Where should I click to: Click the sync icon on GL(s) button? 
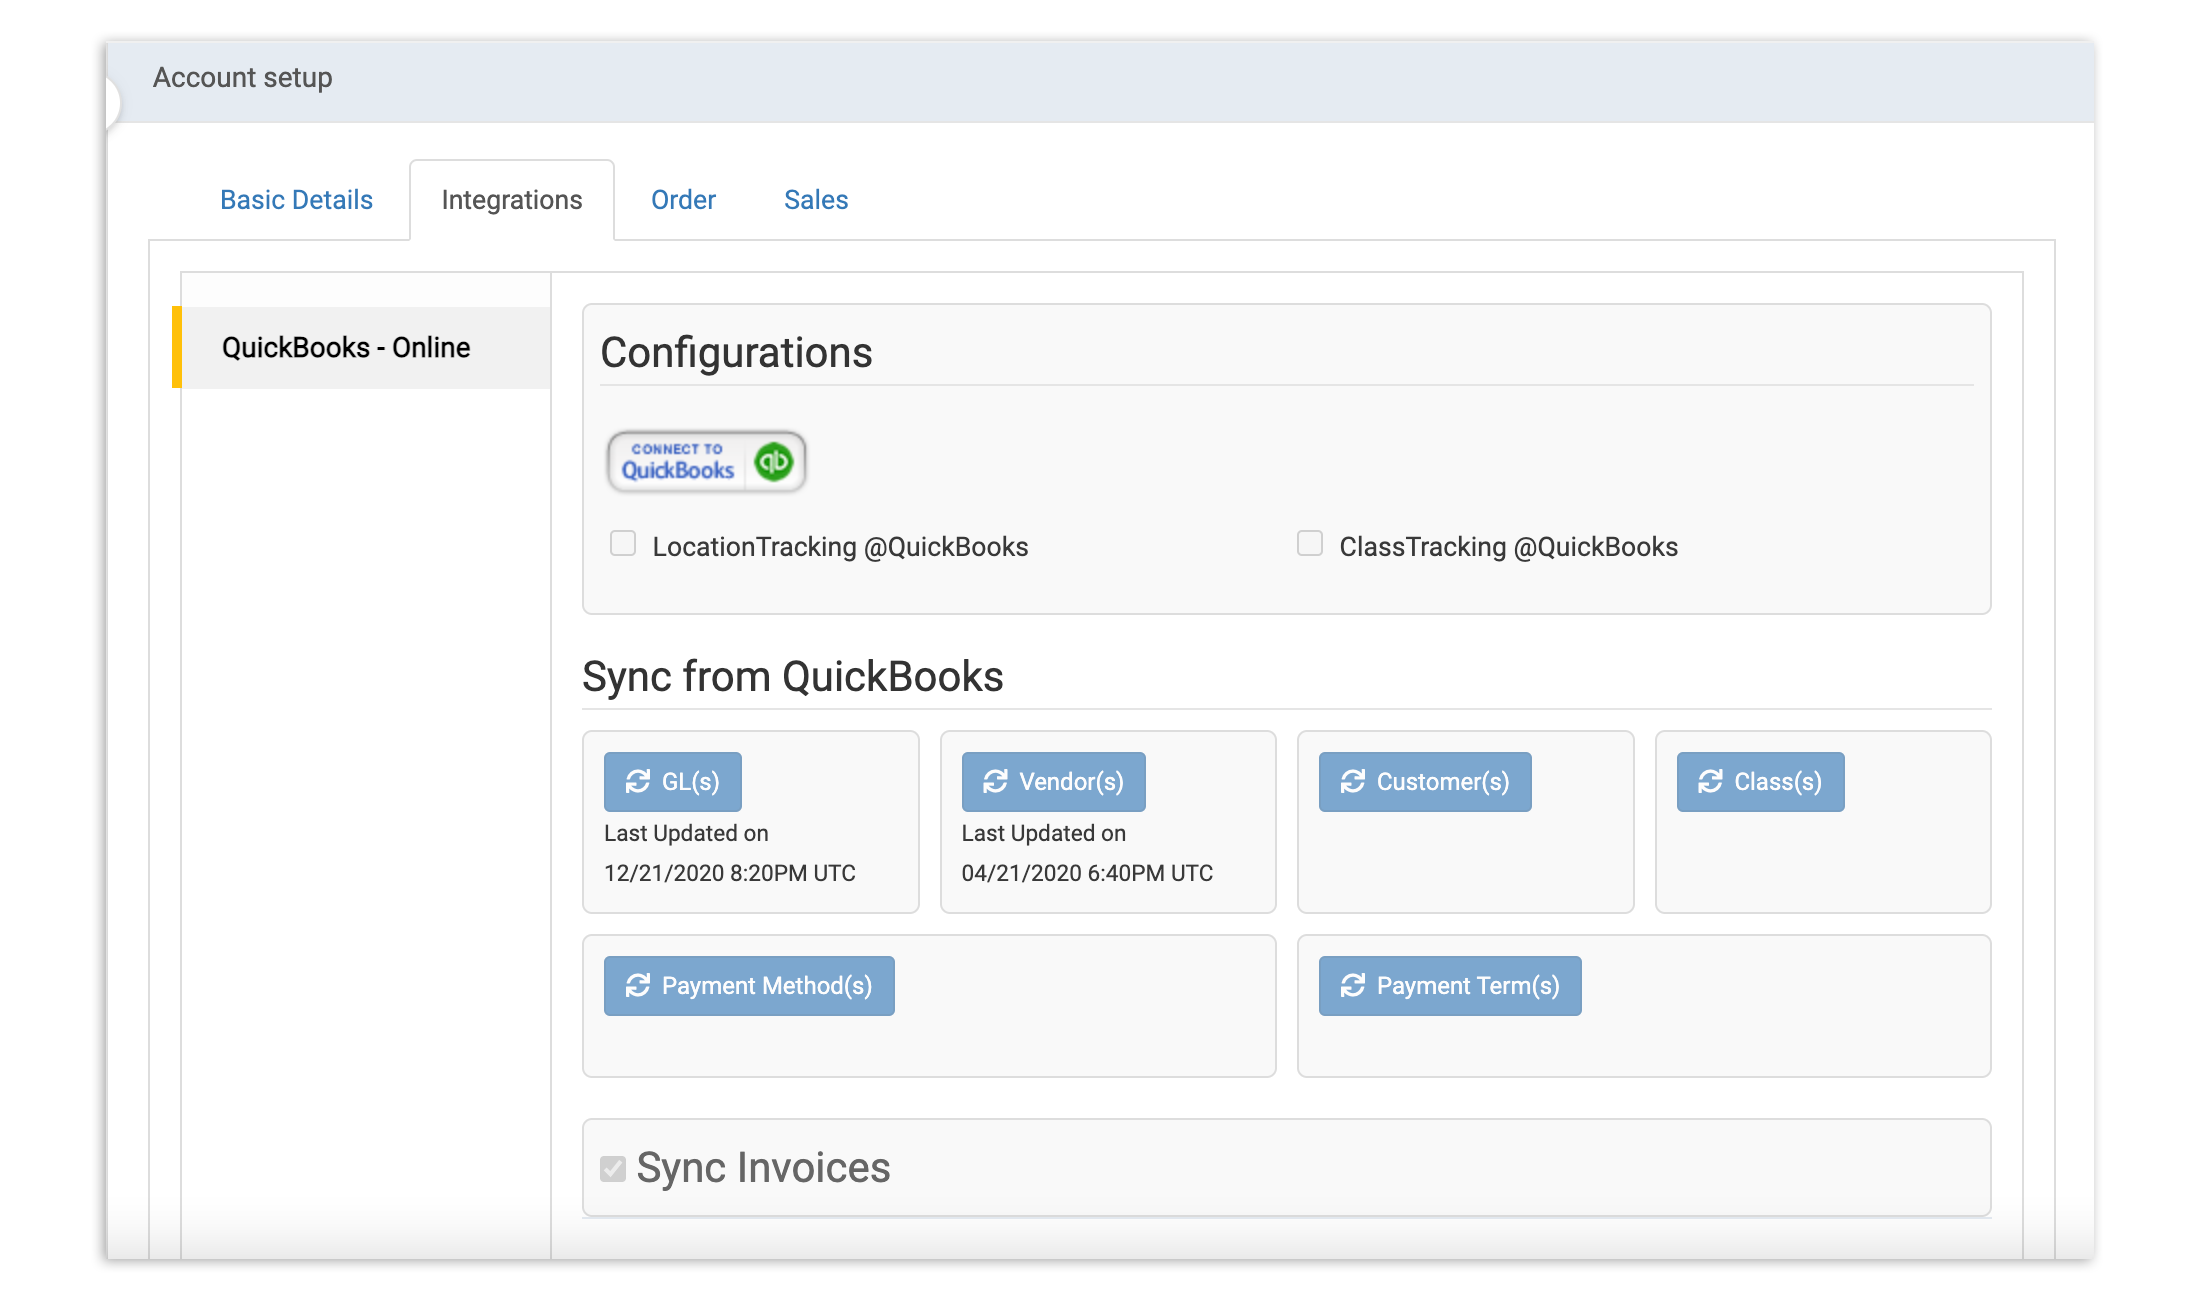(x=638, y=782)
